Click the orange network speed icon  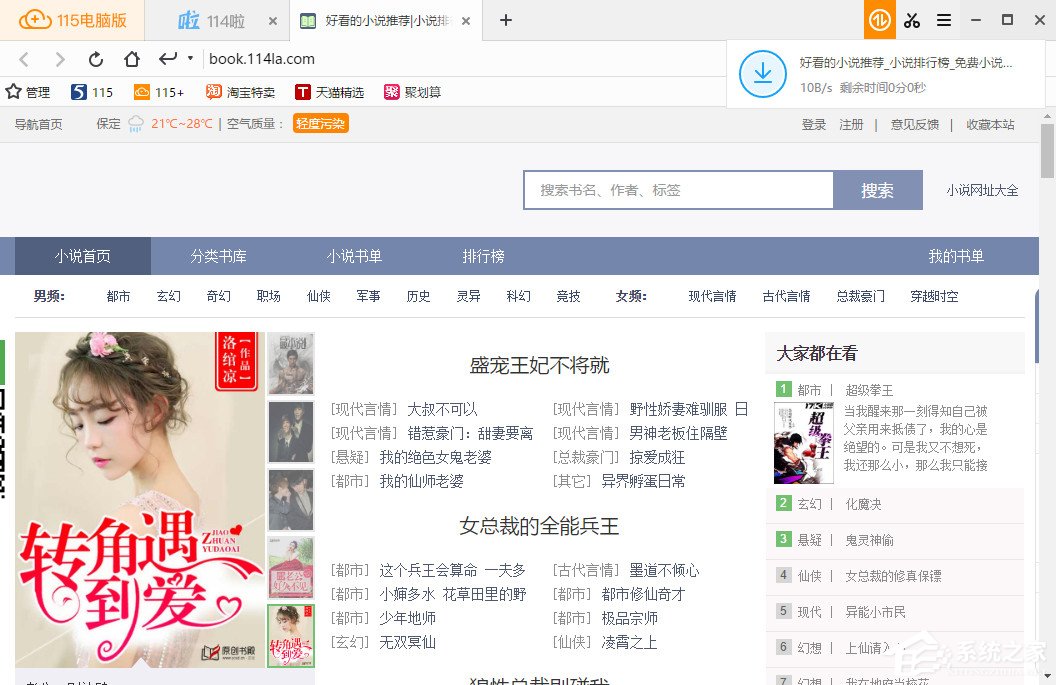click(879, 20)
